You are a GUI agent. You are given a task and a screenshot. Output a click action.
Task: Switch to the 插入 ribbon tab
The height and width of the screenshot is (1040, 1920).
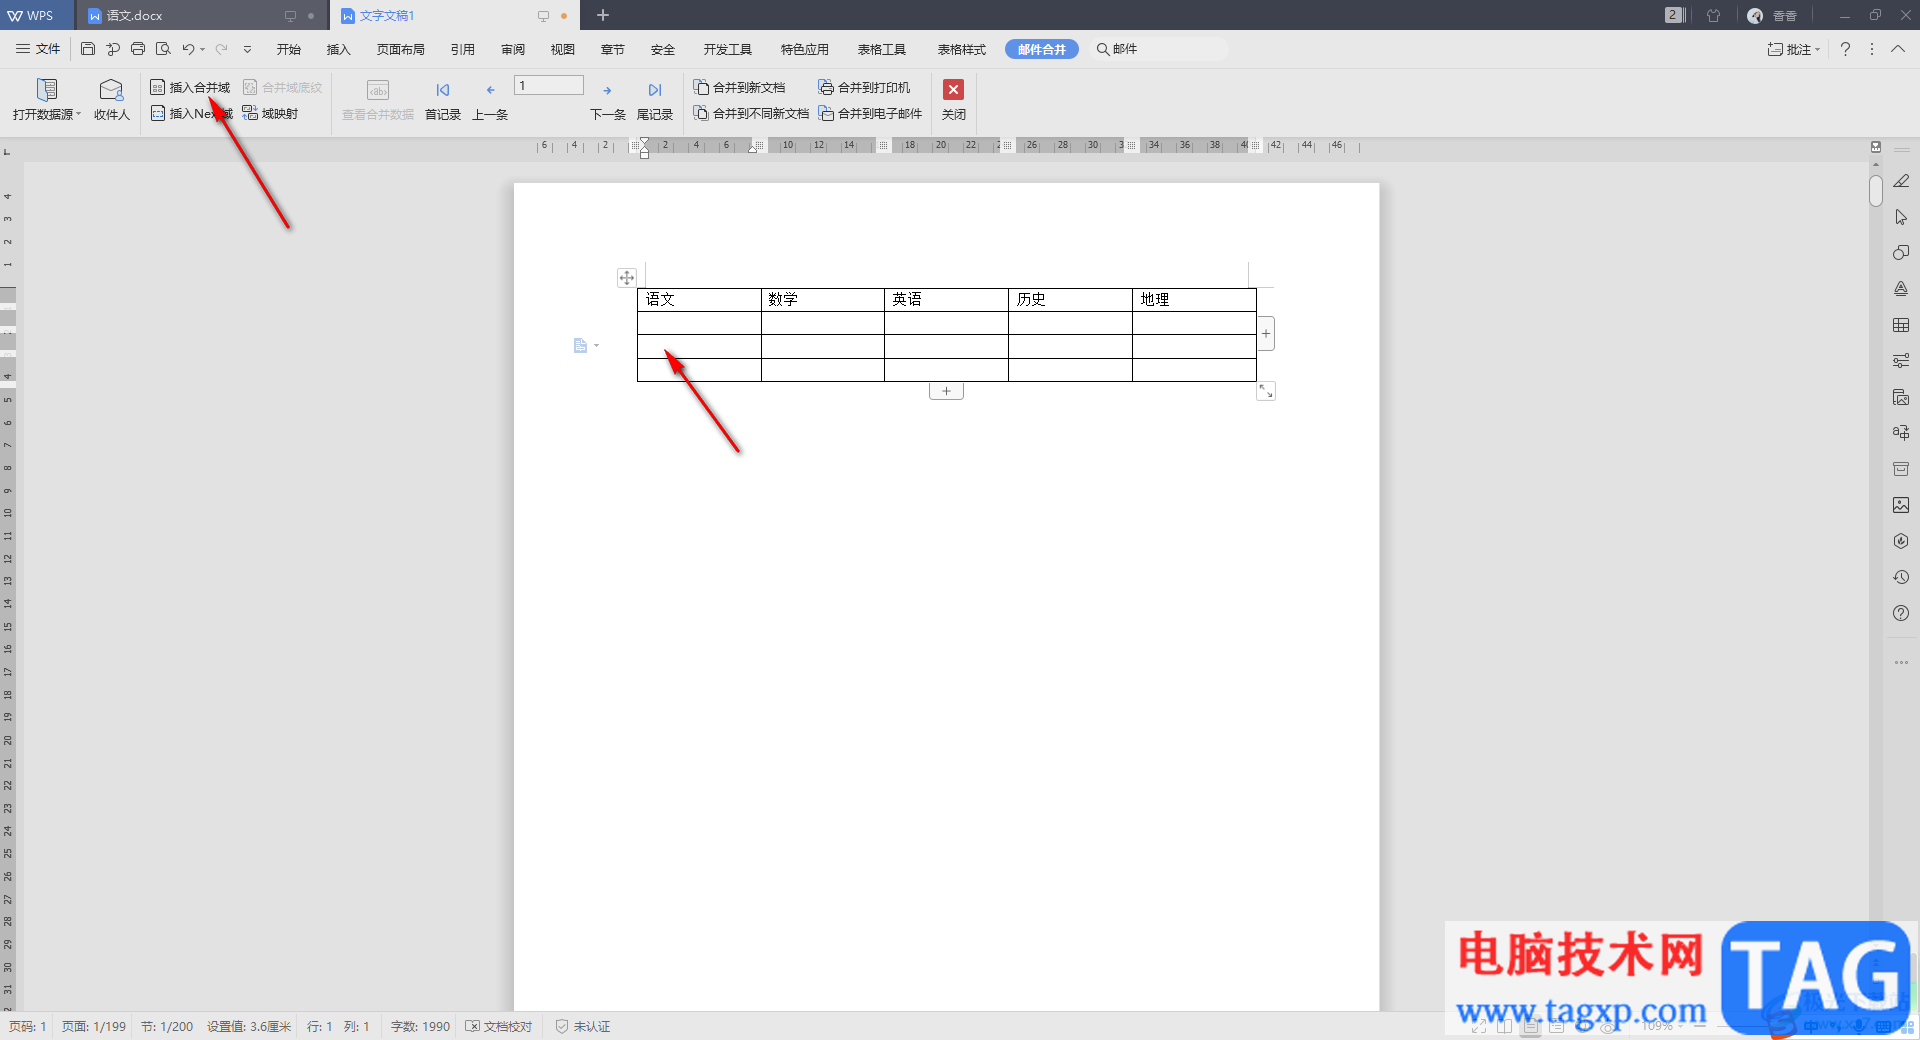[339, 49]
